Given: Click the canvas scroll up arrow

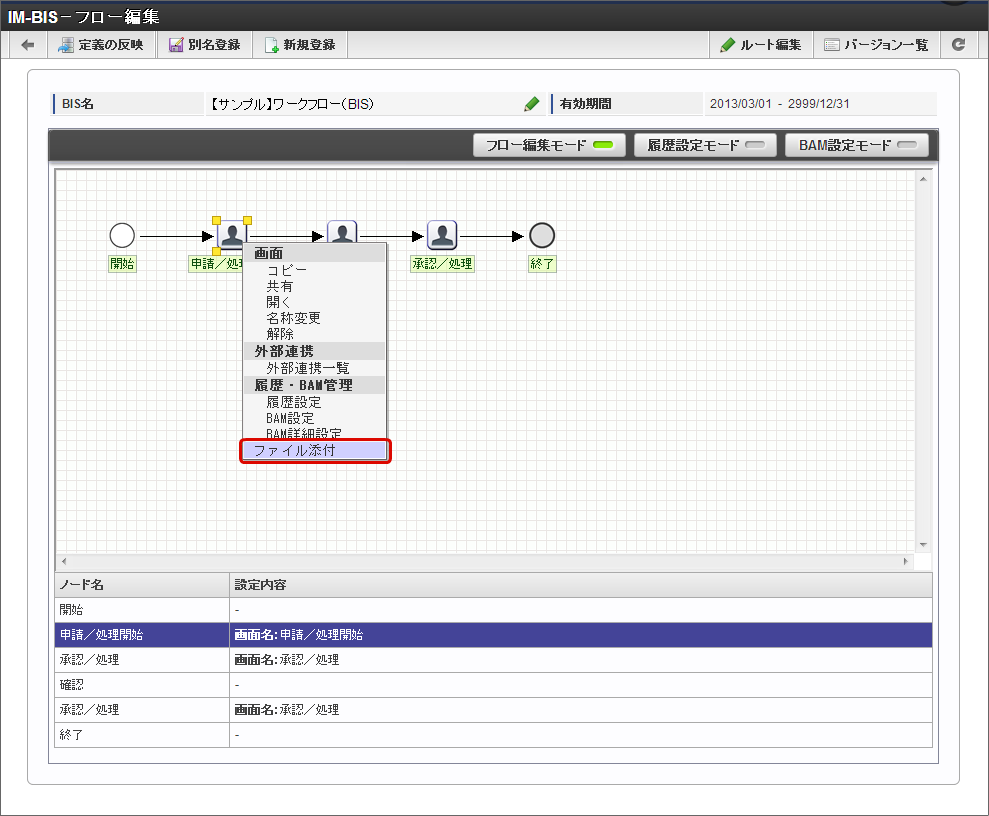Looking at the screenshot, I should click(x=923, y=180).
